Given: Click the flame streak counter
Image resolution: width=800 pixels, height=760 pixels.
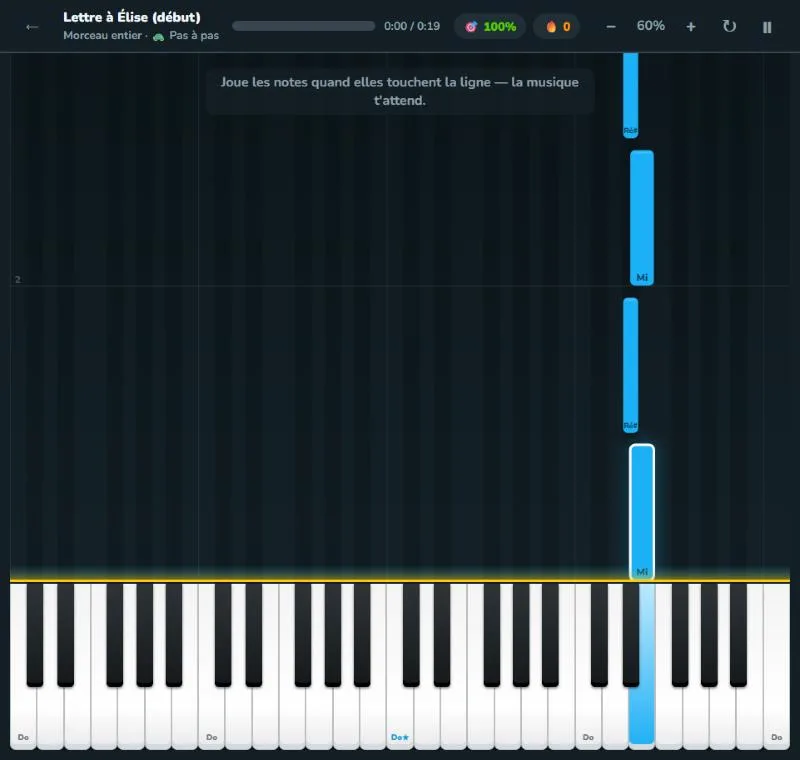Looking at the screenshot, I should [557, 27].
